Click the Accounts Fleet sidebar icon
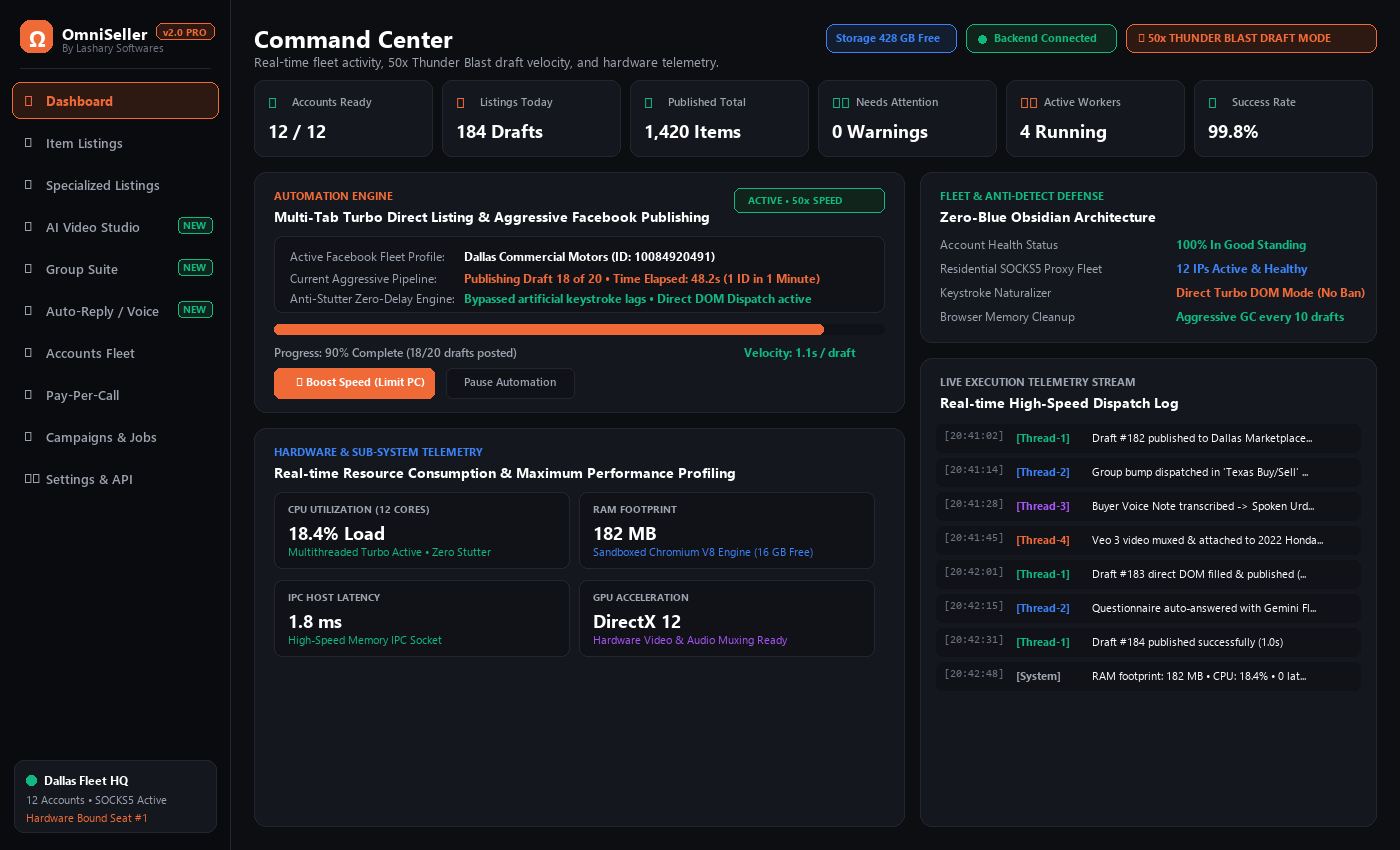 29,353
